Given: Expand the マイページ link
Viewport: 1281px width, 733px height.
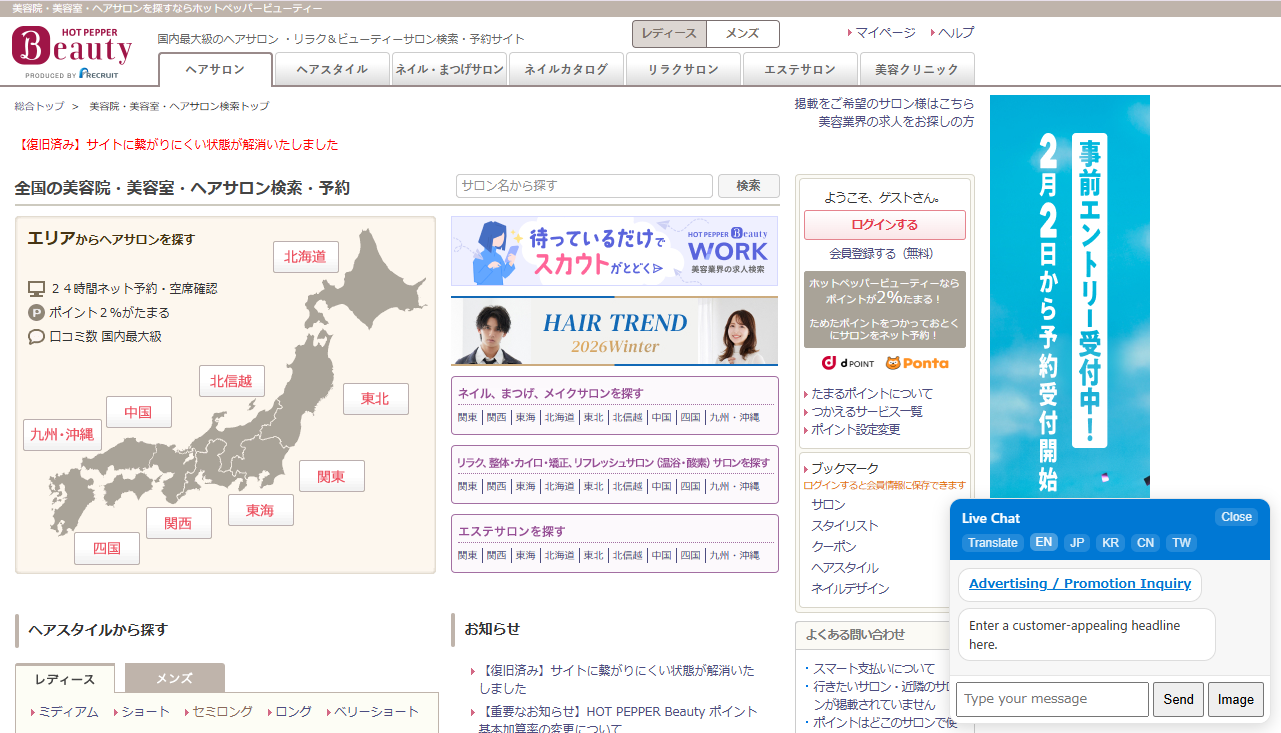Looking at the screenshot, I should (x=884, y=33).
